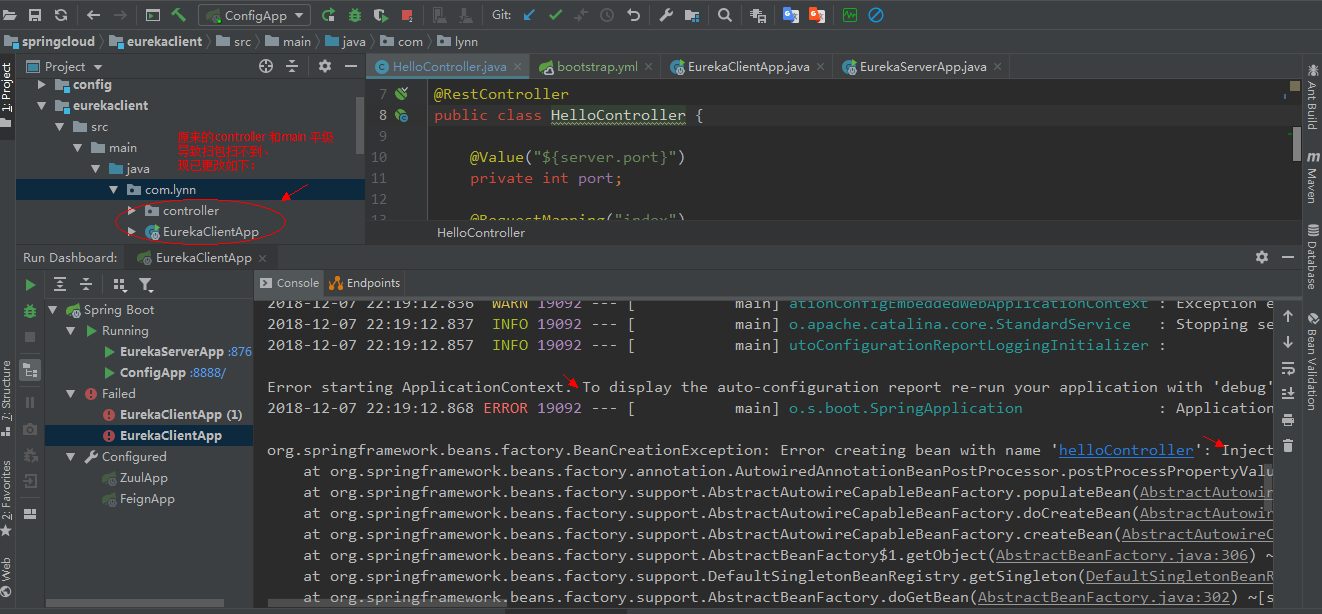
Task: Click the blue circular slash icon in toolbar
Action: [x=876, y=15]
